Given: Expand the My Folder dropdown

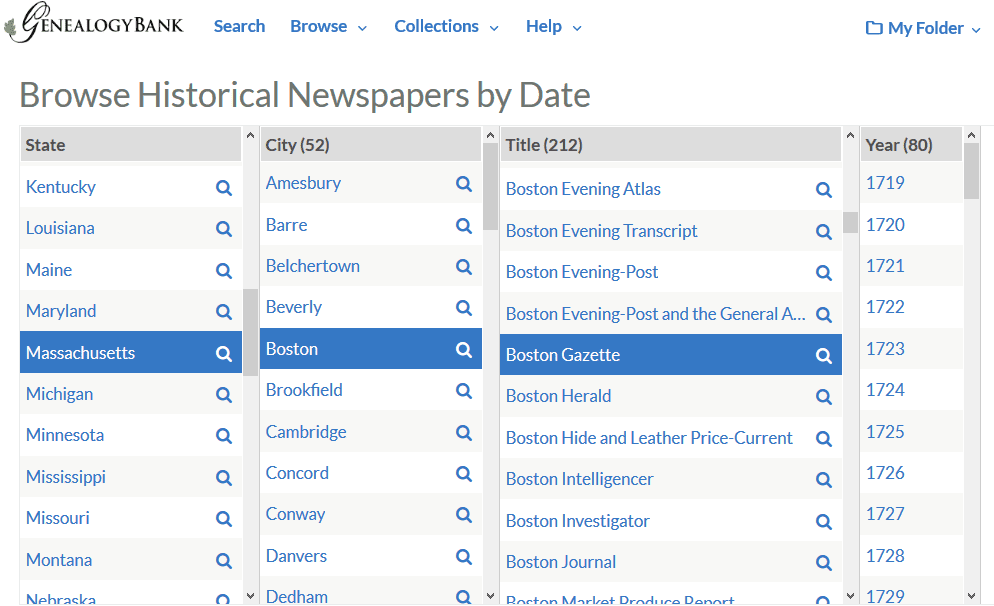Looking at the screenshot, I should click(923, 29).
